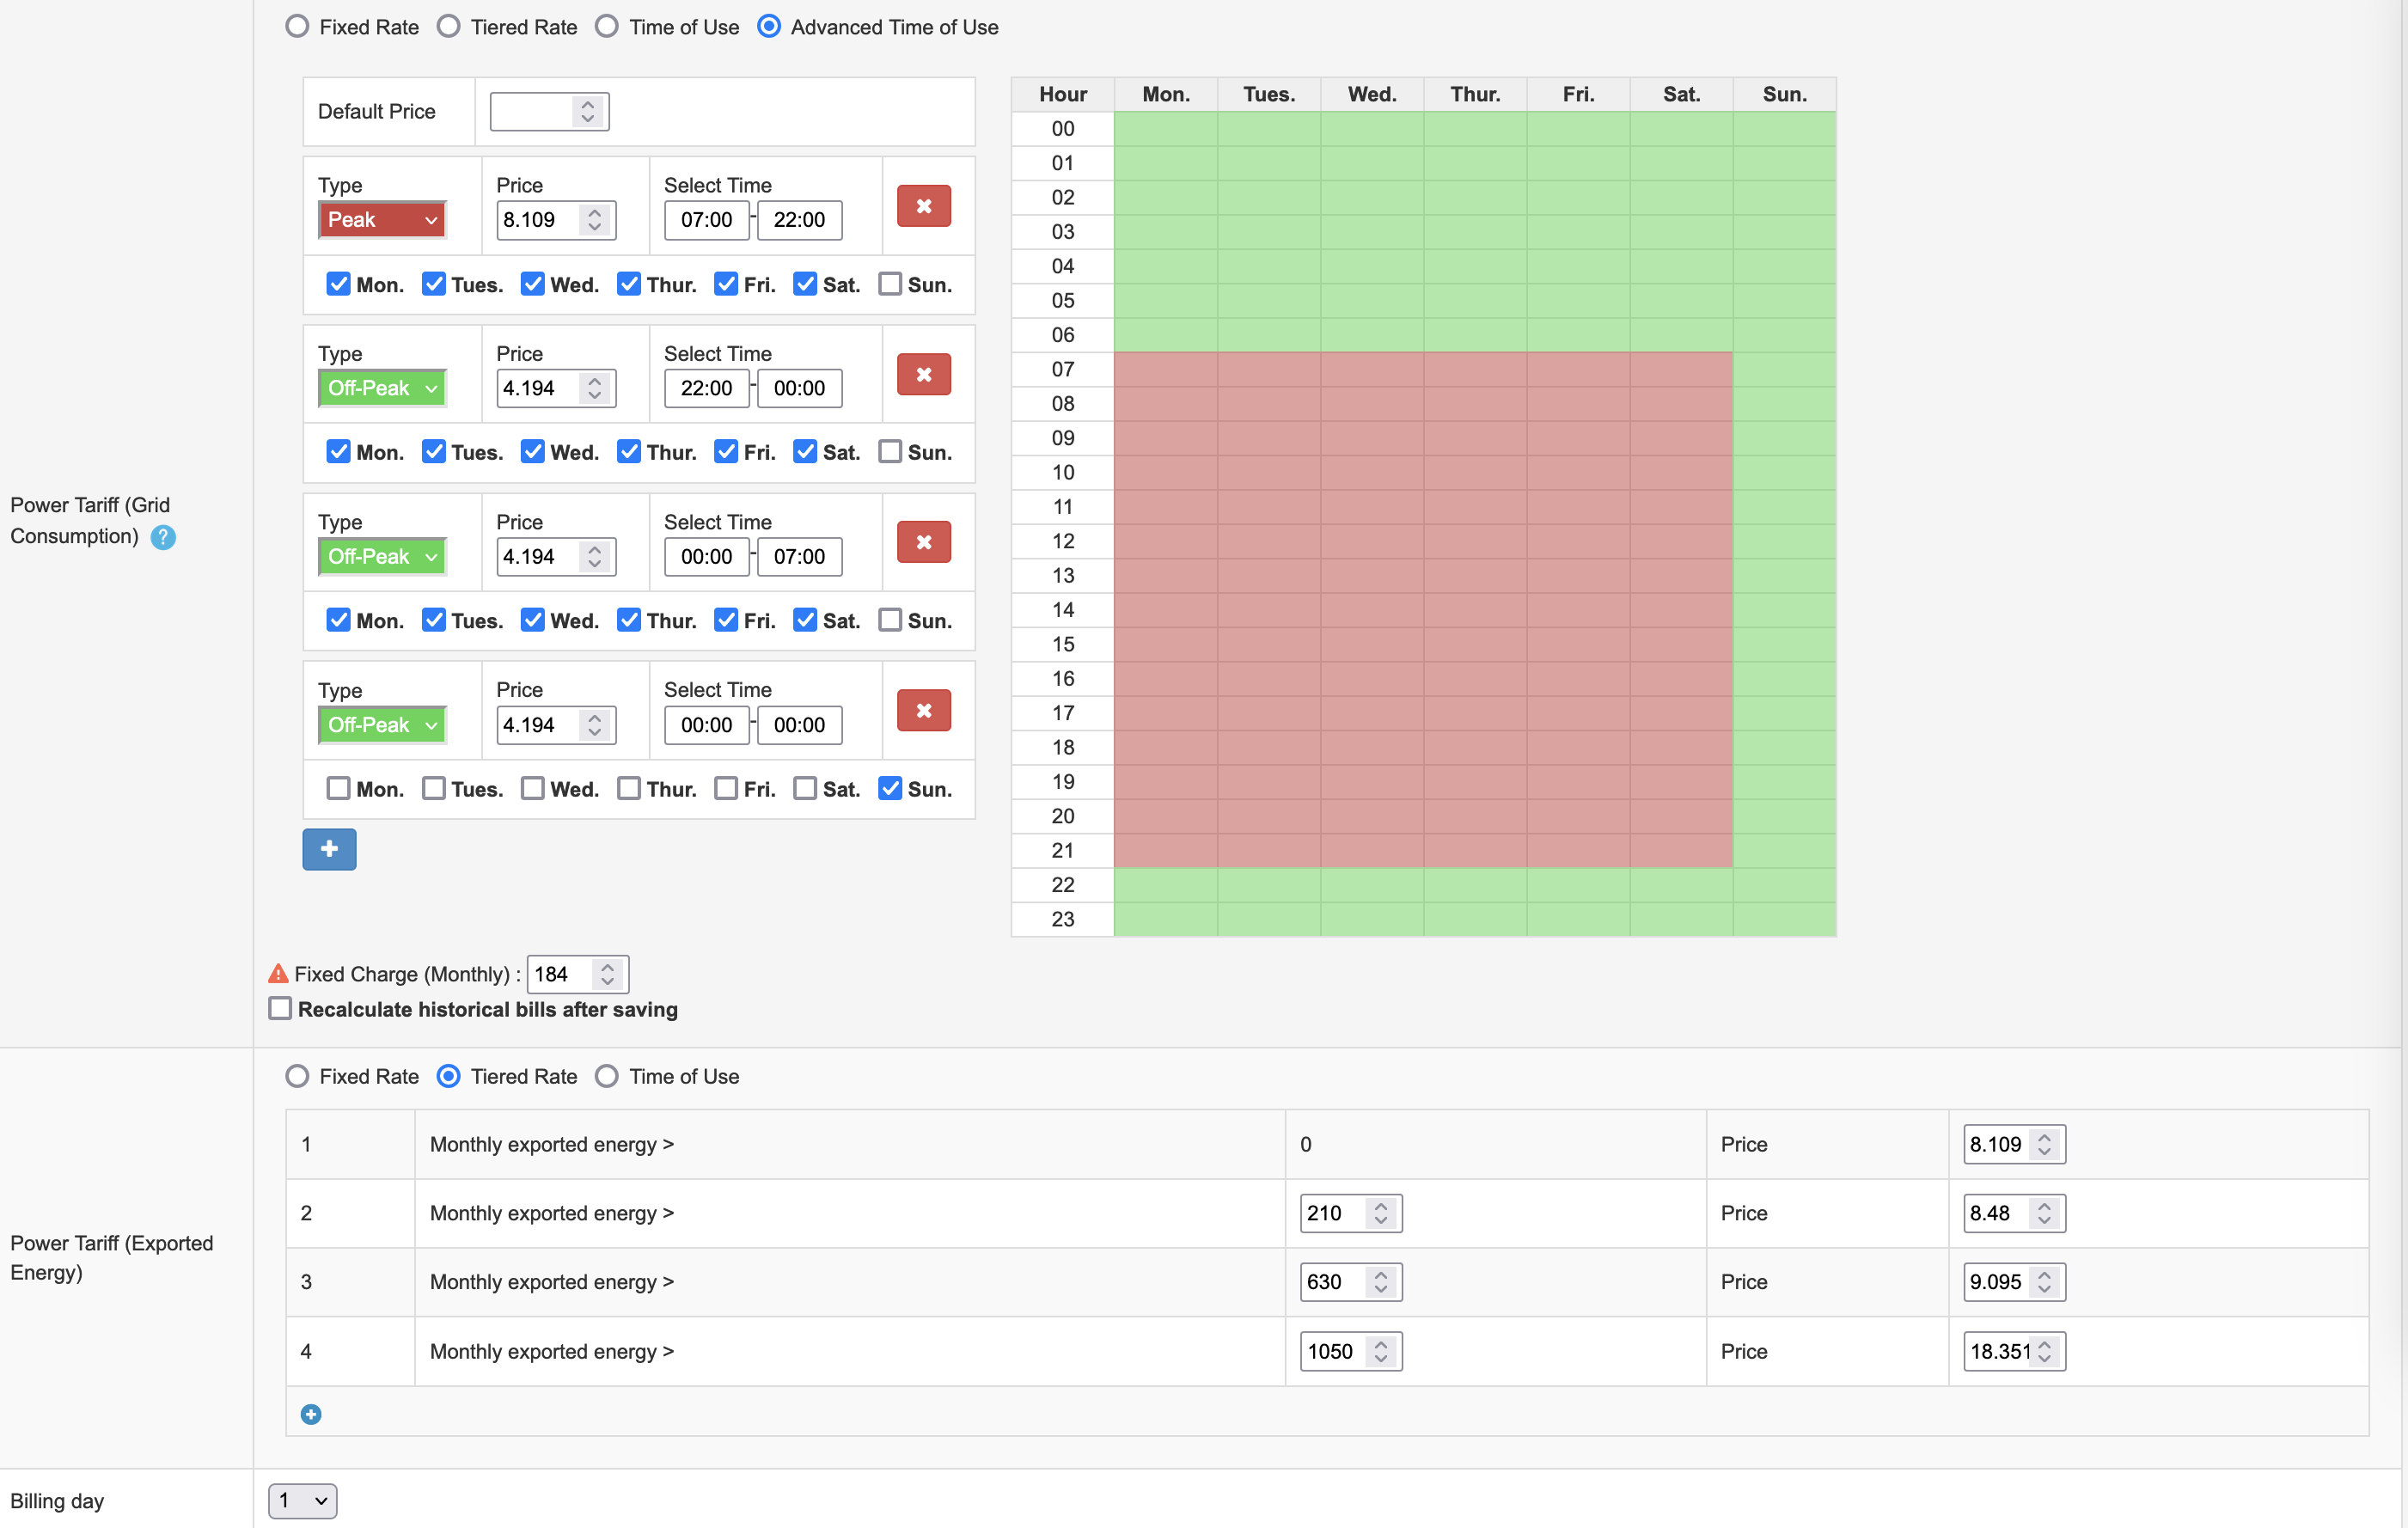Click the Peak start time 07:00 field
The image size is (2408, 1528).
pos(706,220)
